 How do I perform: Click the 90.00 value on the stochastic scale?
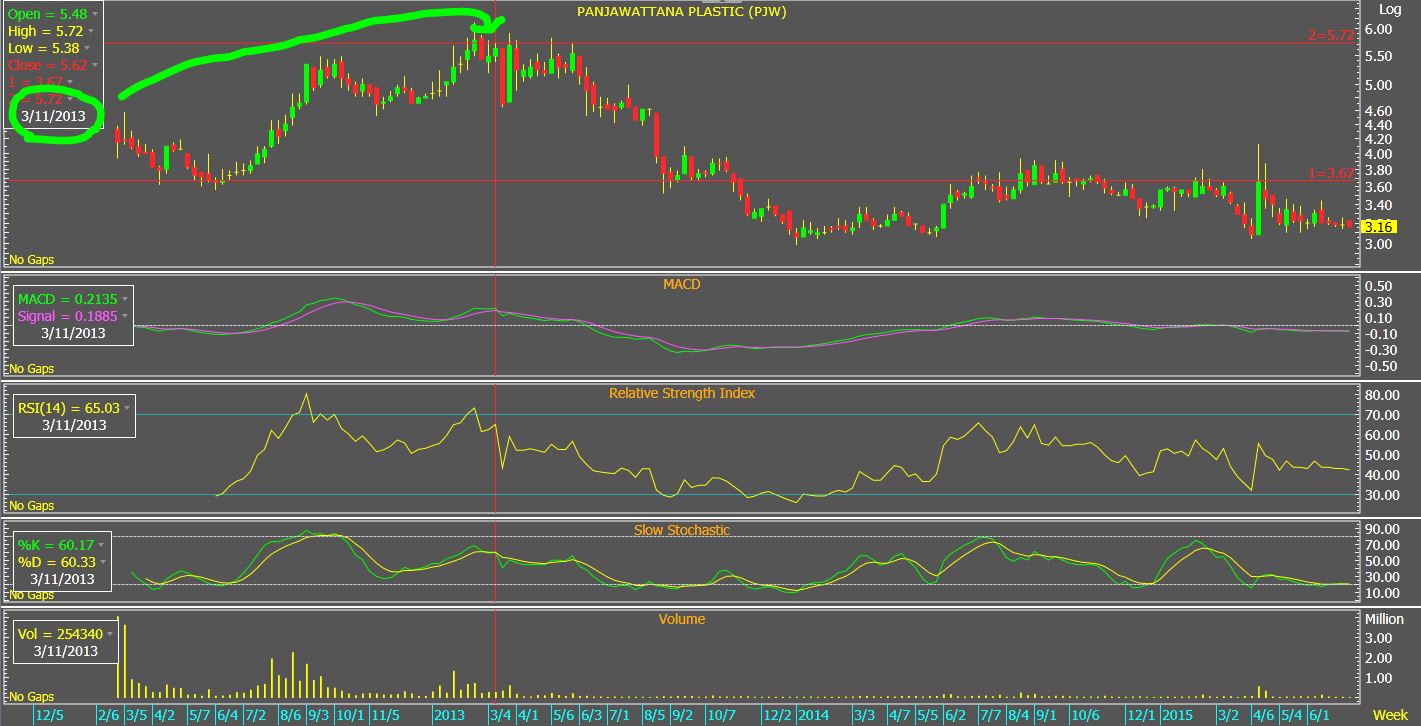click(1381, 529)
